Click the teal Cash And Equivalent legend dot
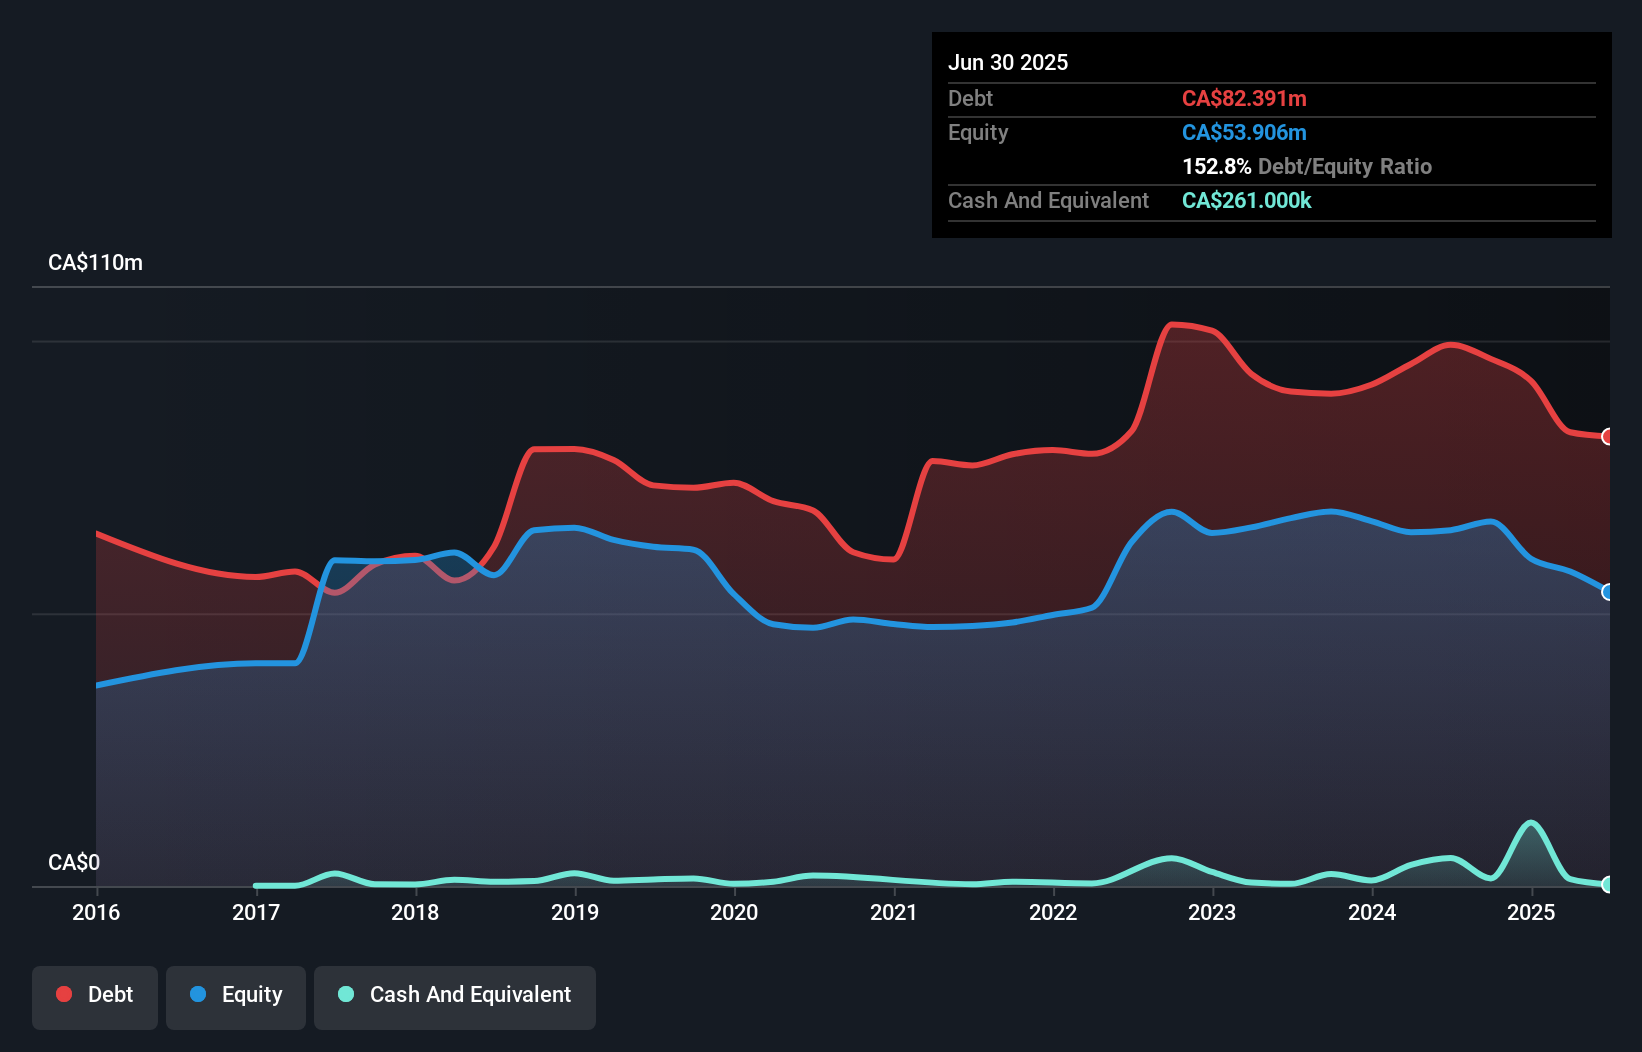Viewport: 1642px width, 1052px height. (x=345, y=994)
